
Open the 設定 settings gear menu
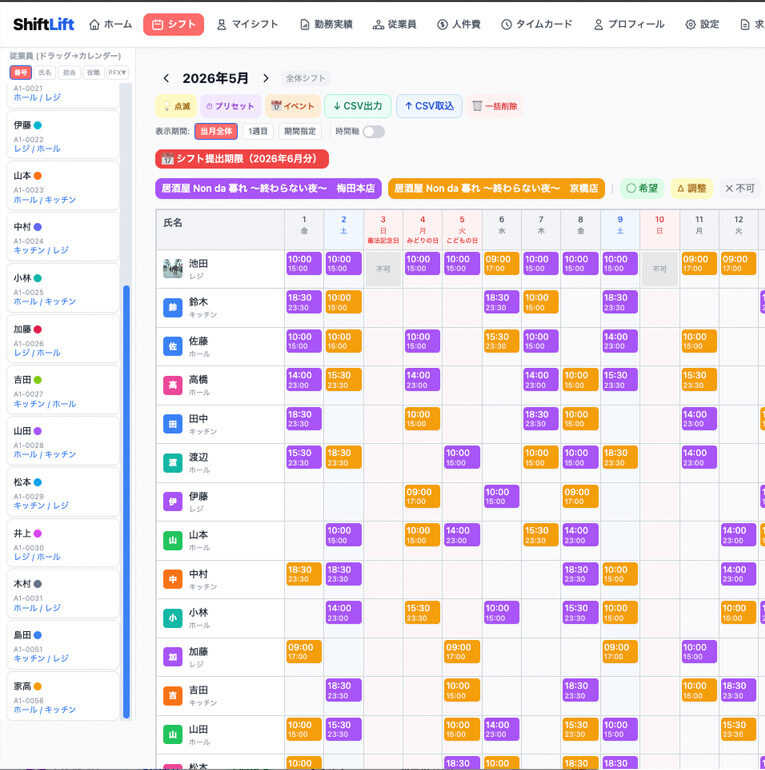click(x=702, y=24)
